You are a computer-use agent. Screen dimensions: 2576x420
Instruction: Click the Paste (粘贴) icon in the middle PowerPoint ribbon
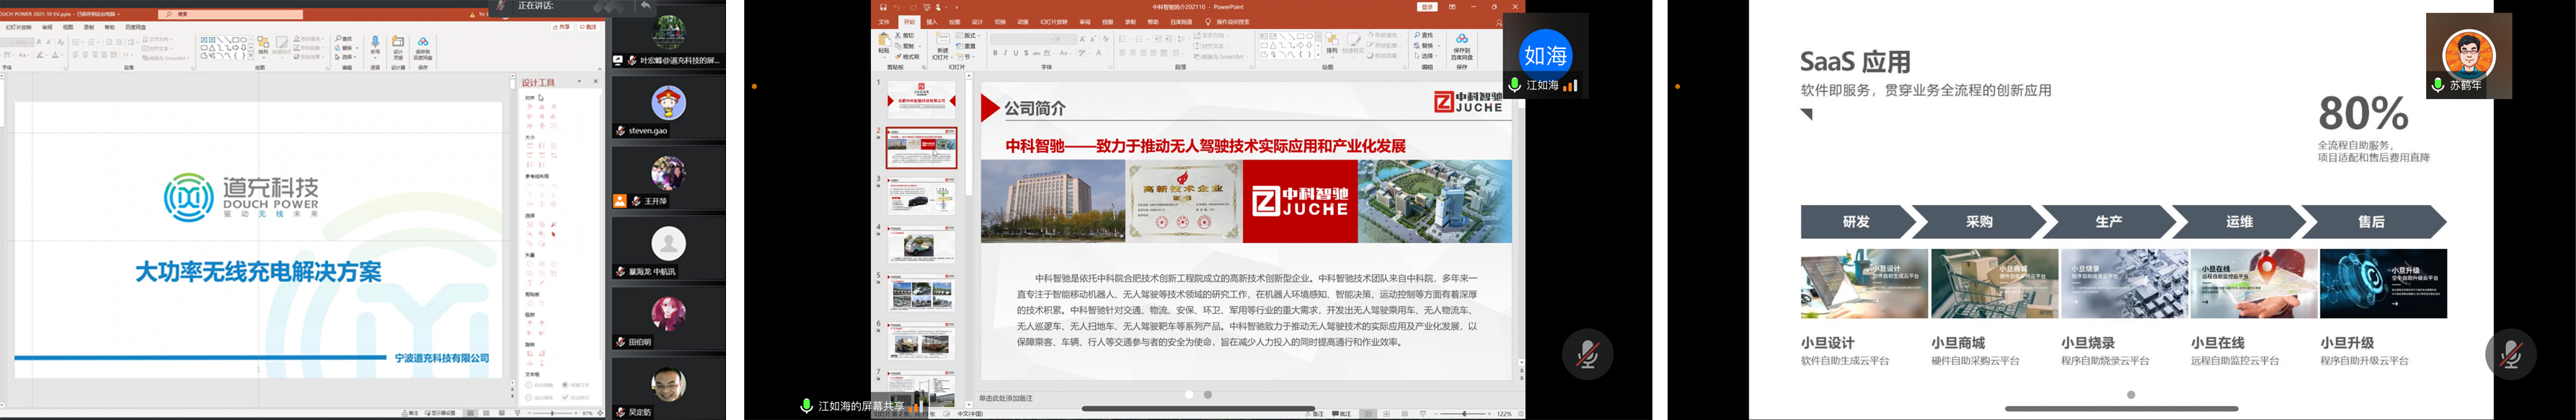click(x=883, y=43)
